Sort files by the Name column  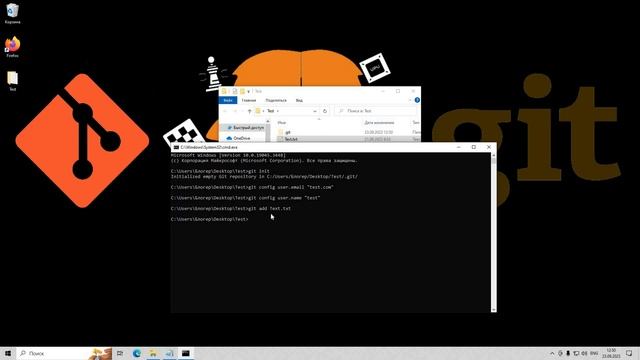[x=282, y=122]
